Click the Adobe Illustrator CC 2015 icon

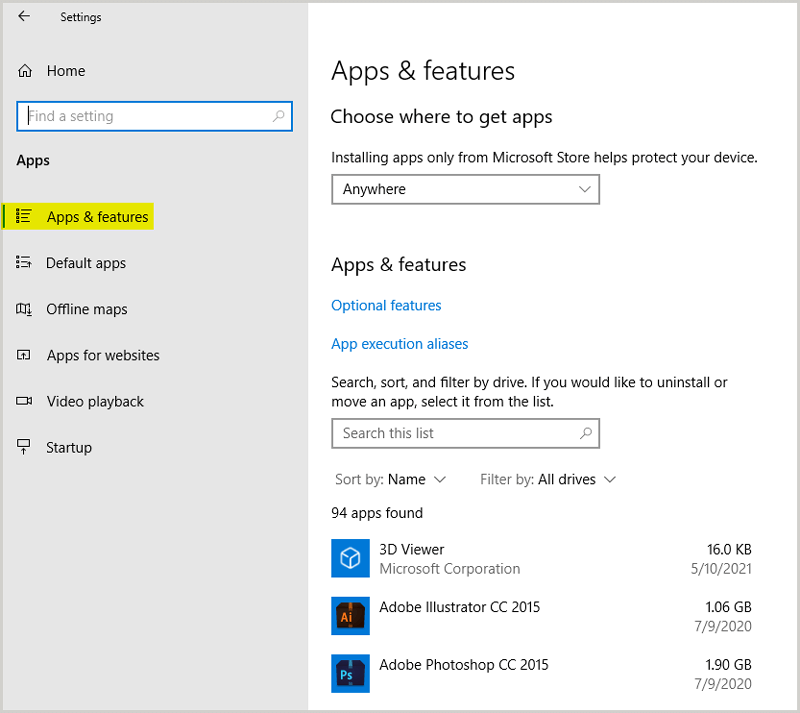click(350, 616)
